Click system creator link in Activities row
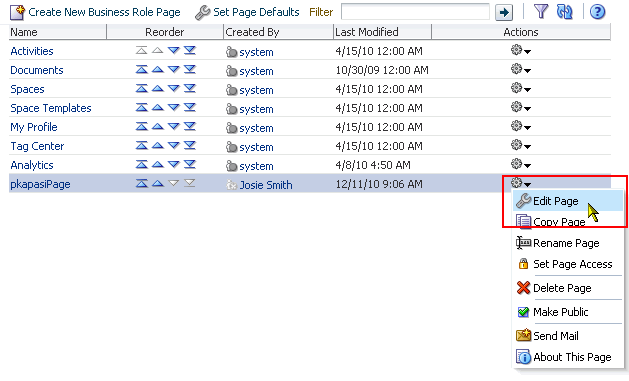The image size is (629, 381). pyautogui.click(x=256, y=52)
